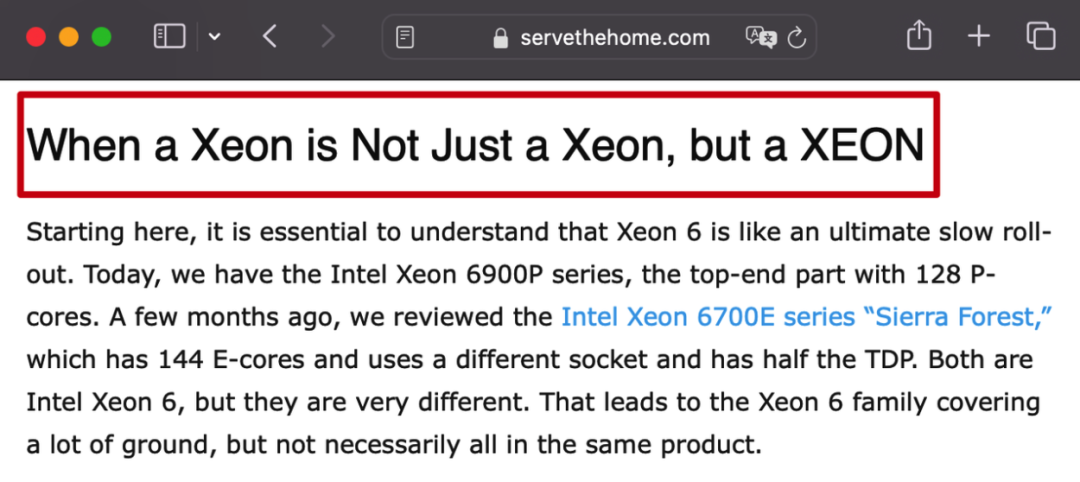Image resolution: width=1080 pixels, height=482 pixels.
Task: Toggle Reader view in address bar
Action: pos(405,38)
